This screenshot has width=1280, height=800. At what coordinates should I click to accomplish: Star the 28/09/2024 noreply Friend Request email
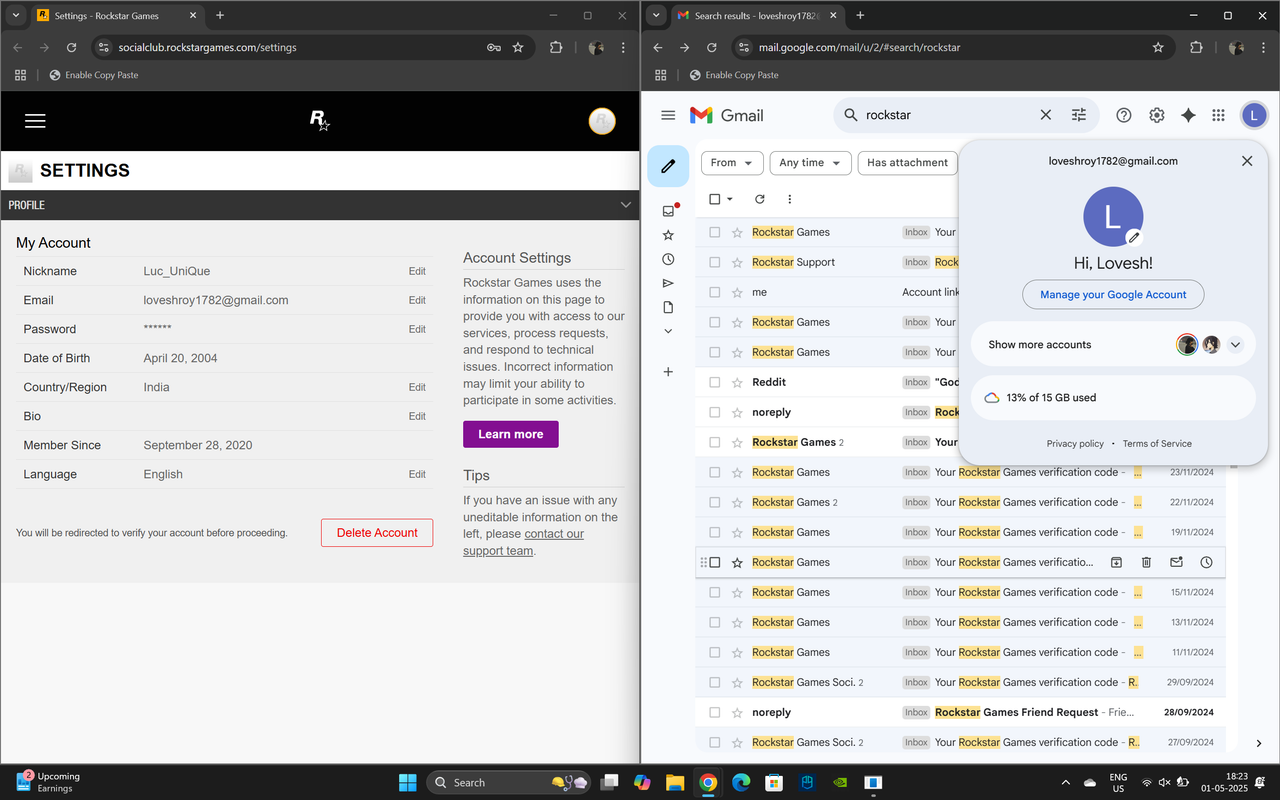737,712
